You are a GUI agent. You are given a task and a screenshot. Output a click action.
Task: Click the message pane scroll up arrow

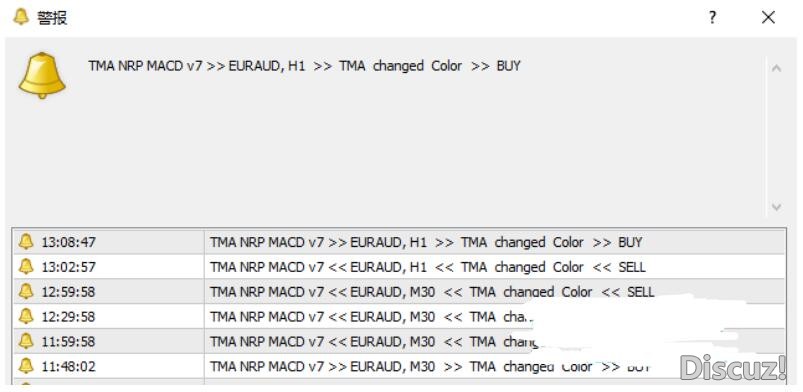click(x=776, y=68)
